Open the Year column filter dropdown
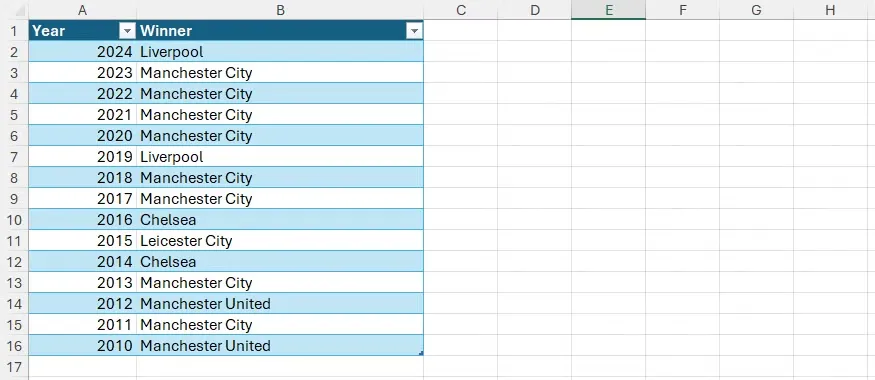Image resolution: width=875 pixels, height=380 pixels. click(x=128, y=31)
